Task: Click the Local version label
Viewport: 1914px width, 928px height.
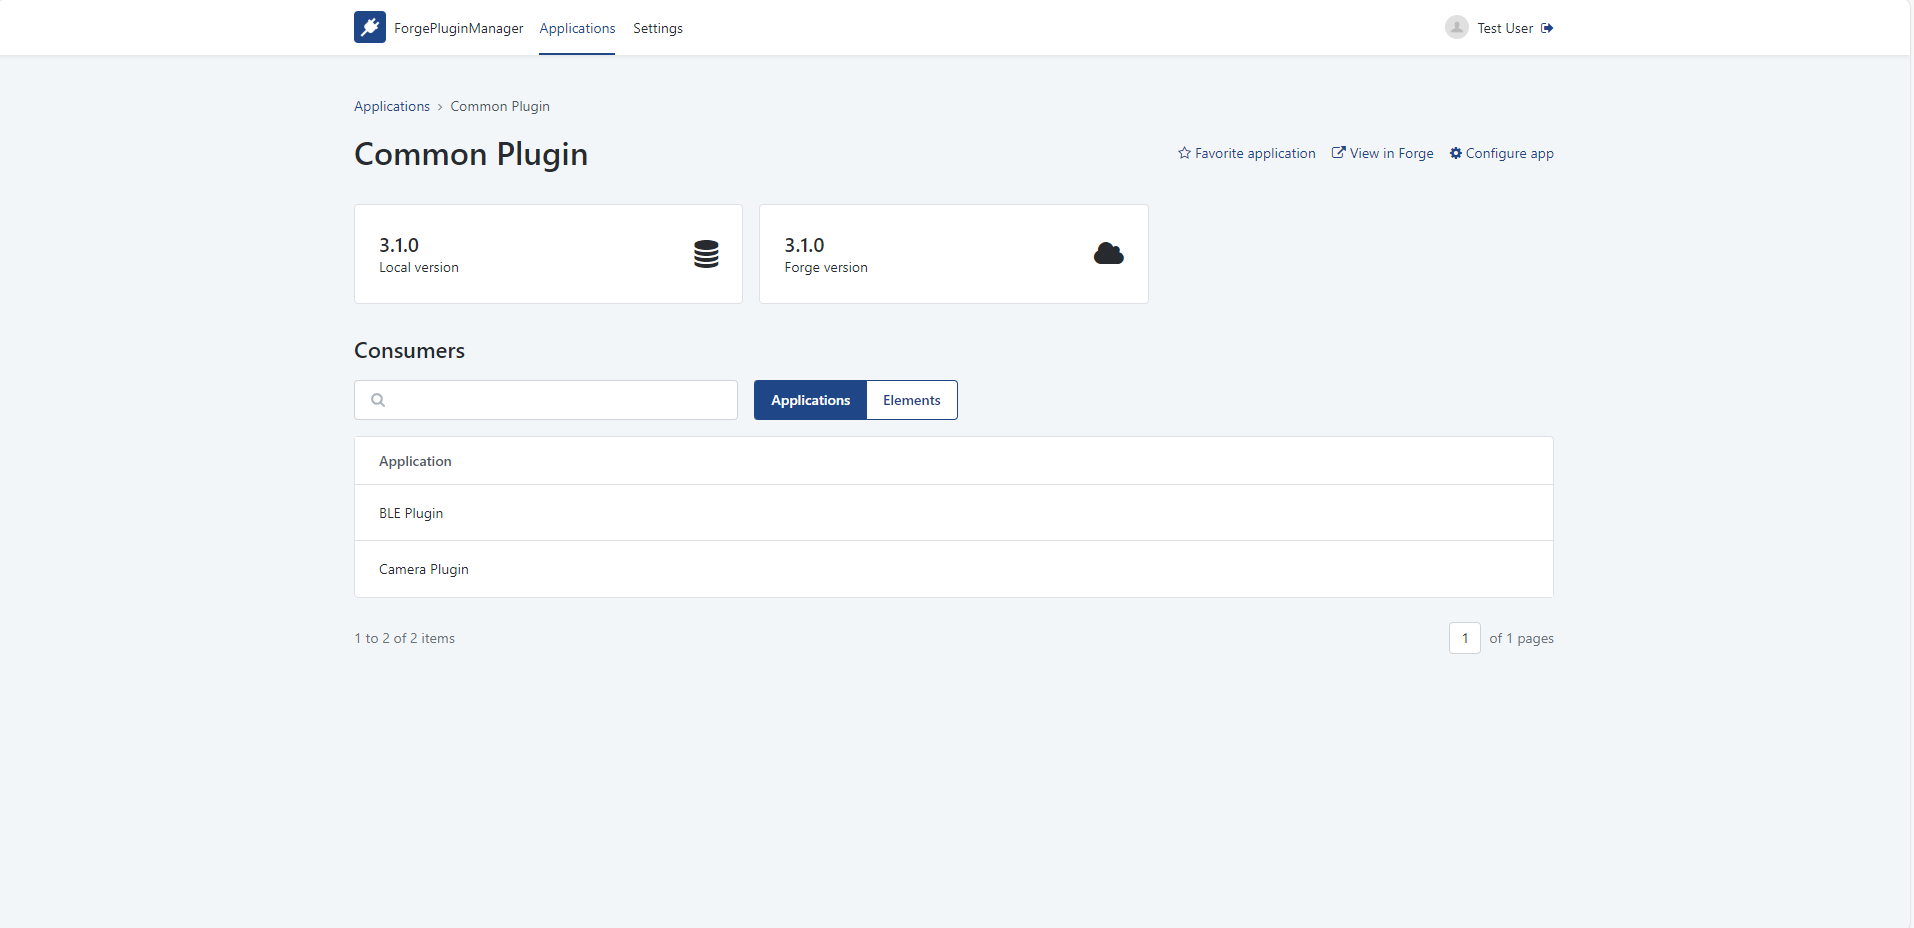Action: (x=419, y=267)
